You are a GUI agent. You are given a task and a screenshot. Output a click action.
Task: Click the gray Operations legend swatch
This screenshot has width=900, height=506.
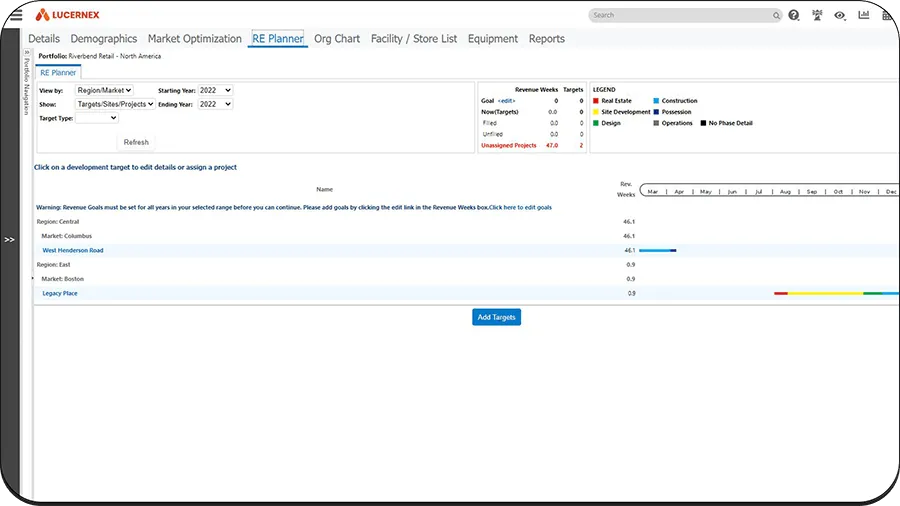click(656, 123)
